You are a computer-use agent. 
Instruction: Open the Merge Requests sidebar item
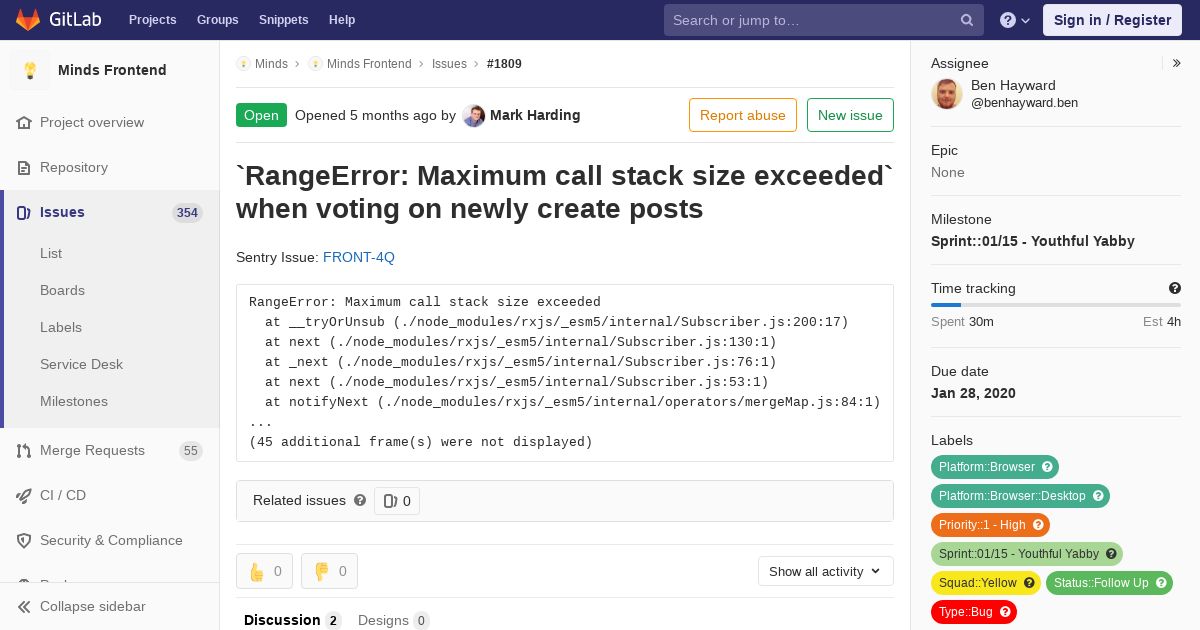[x=92, y=450]
